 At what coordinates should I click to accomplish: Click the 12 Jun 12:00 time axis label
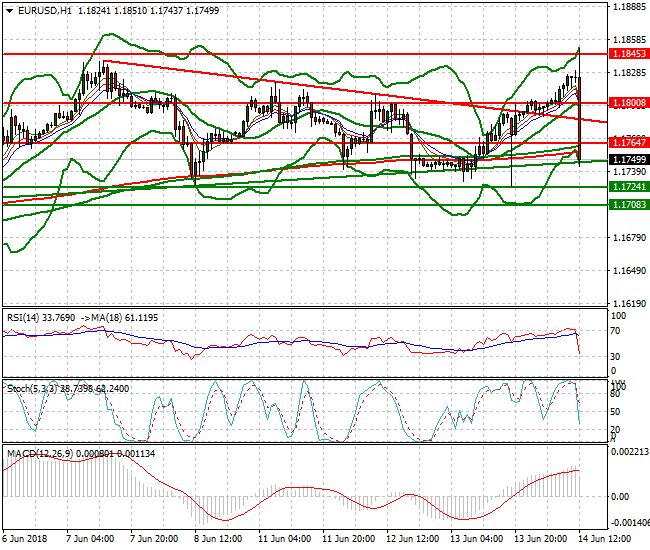412,539
